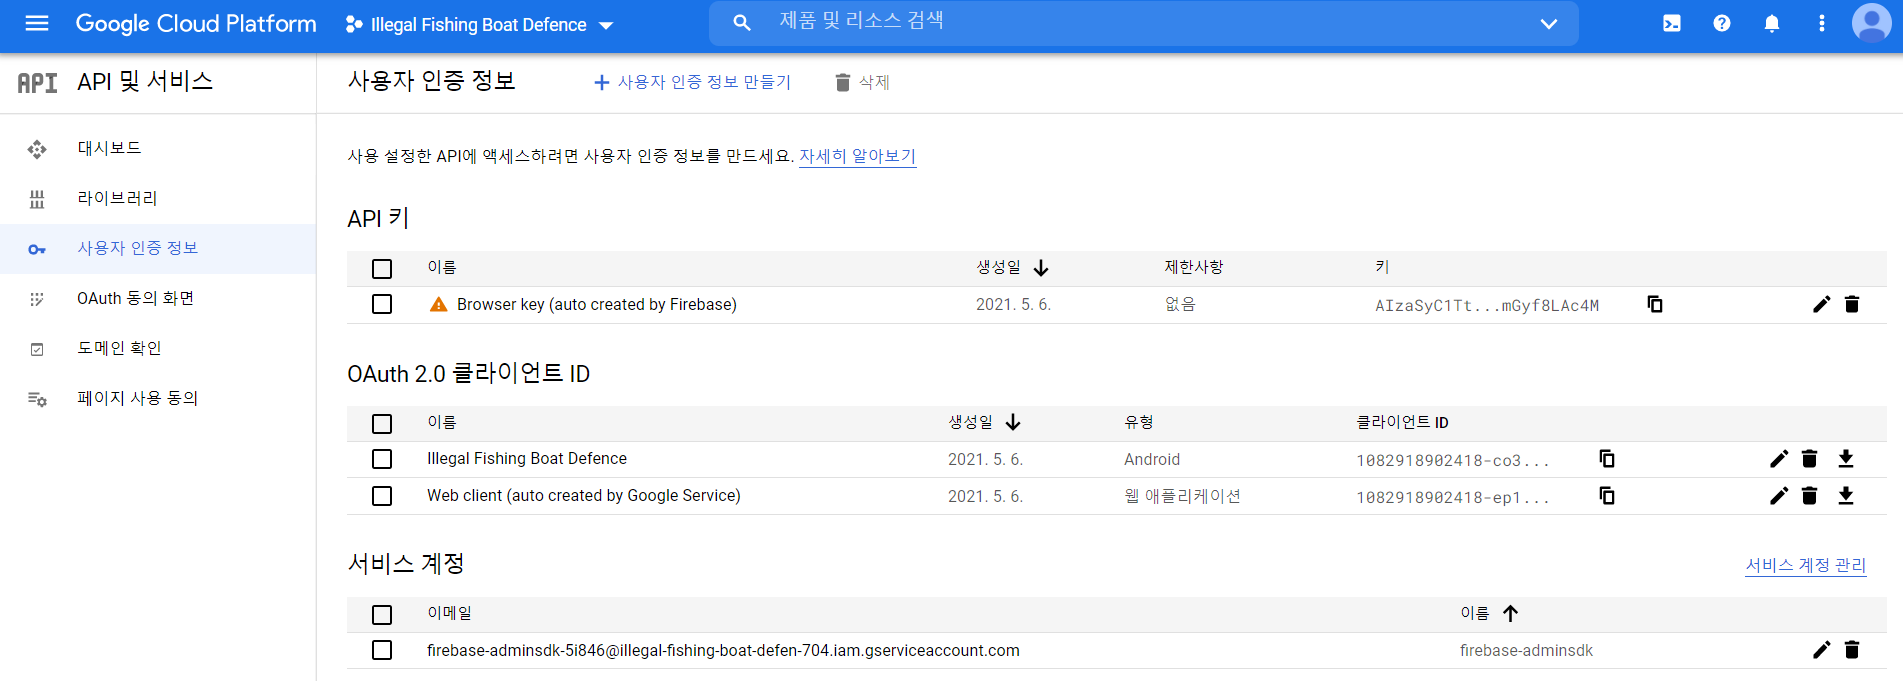Screen dimensions: 1903x681
Task: Sort OAuth clients by 생성일 column
Action: pyautogui.click(x=984, y=423)
